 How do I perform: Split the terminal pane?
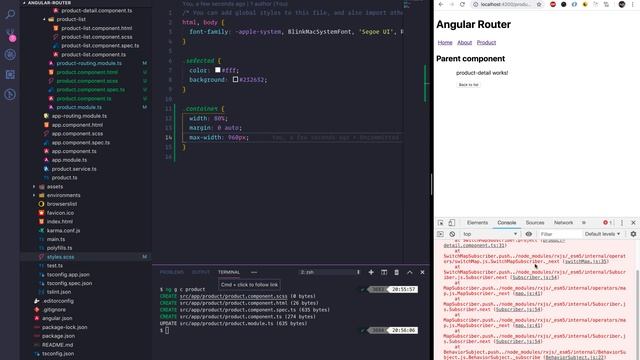click(x=384, y=272)
